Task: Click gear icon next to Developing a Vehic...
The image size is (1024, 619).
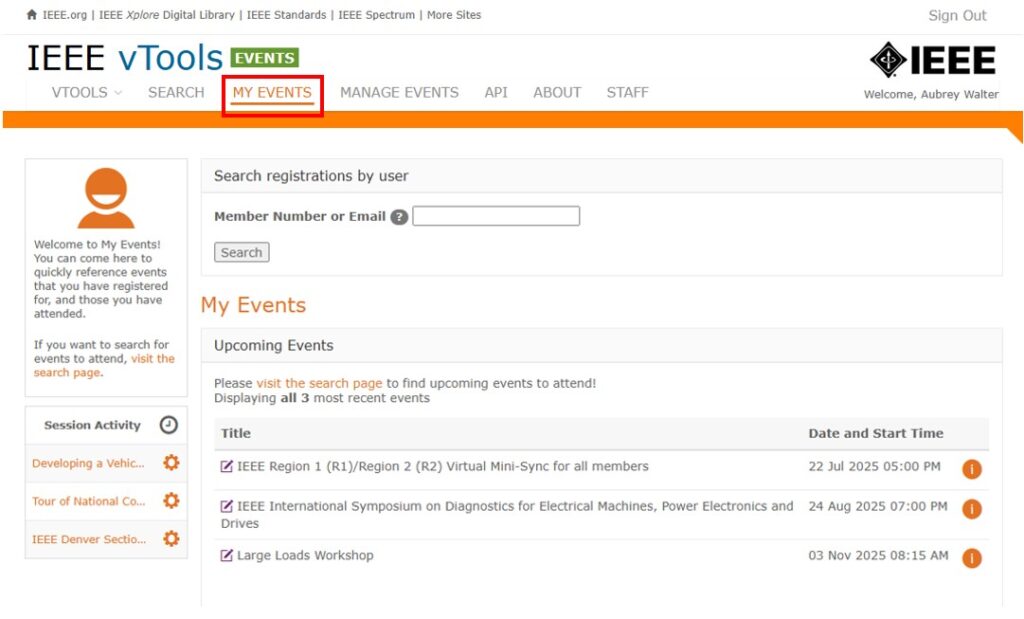Action: point(171,463)
